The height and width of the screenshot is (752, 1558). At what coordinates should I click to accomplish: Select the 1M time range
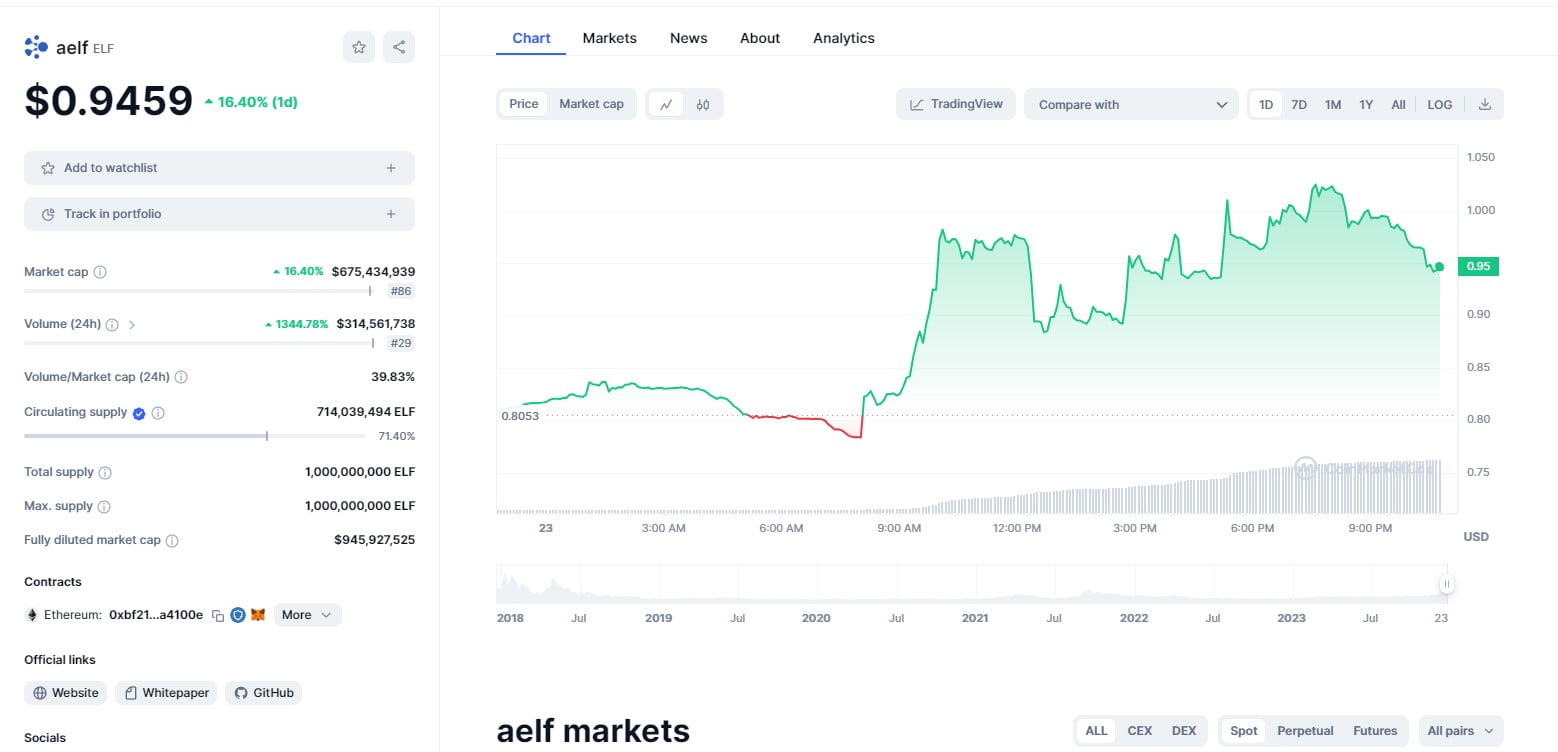[1333, 104]
